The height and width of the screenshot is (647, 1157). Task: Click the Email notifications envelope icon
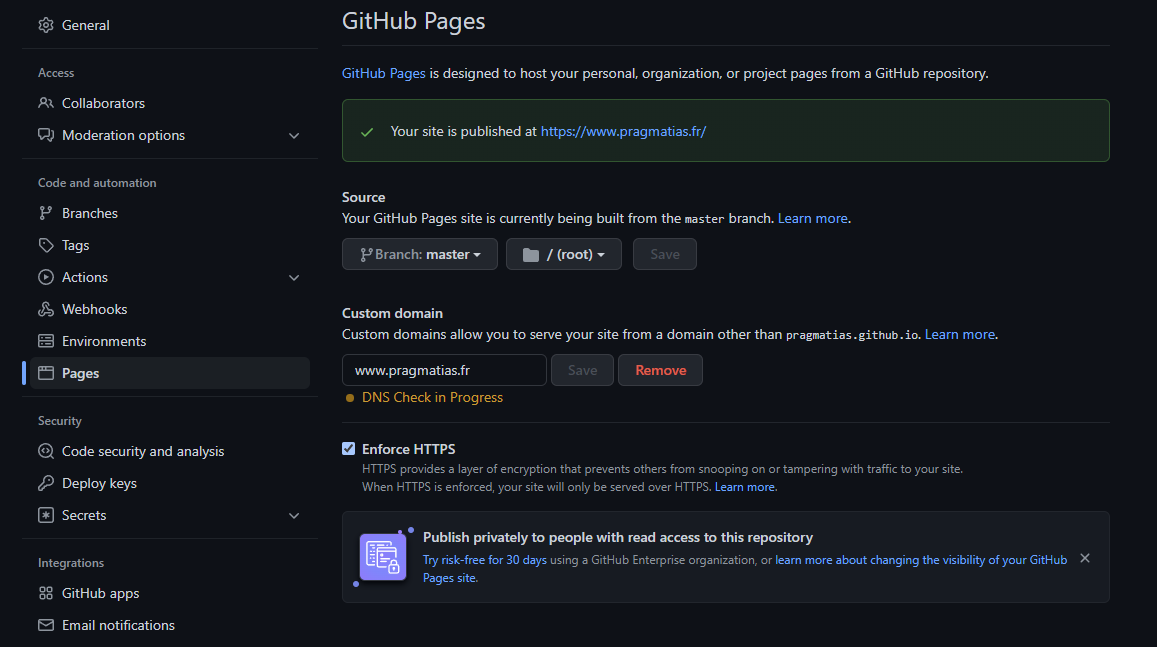(46, 625)
